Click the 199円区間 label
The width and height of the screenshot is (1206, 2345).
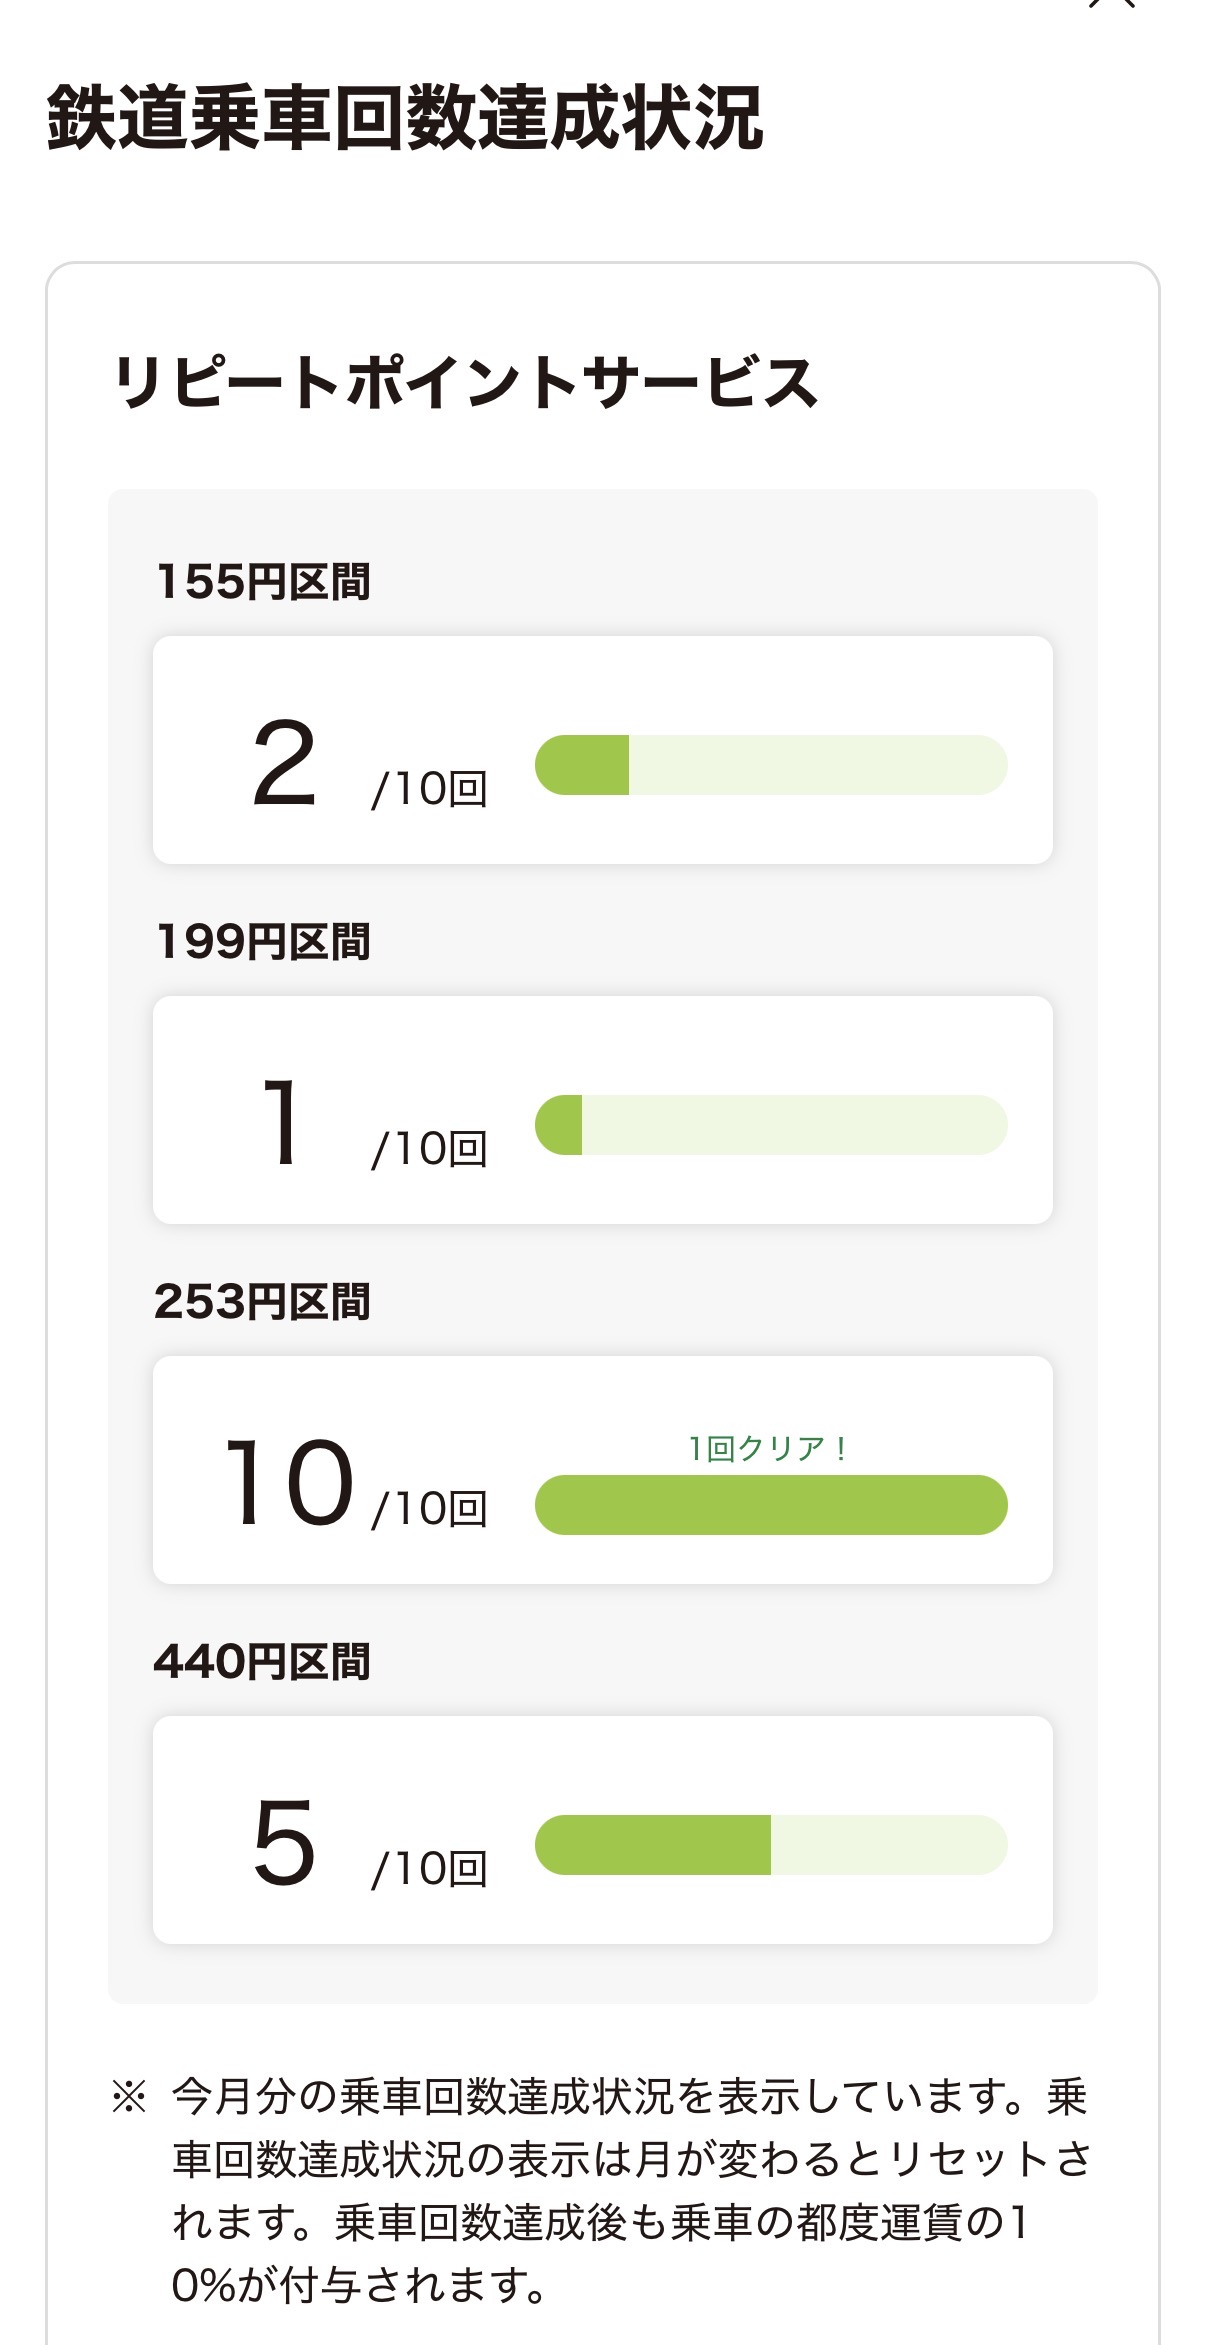264,941
